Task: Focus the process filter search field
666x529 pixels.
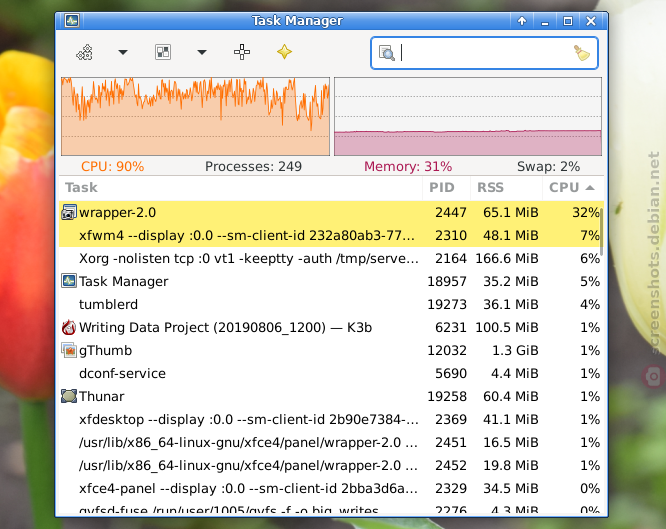Action: click(x=484, y=53)
